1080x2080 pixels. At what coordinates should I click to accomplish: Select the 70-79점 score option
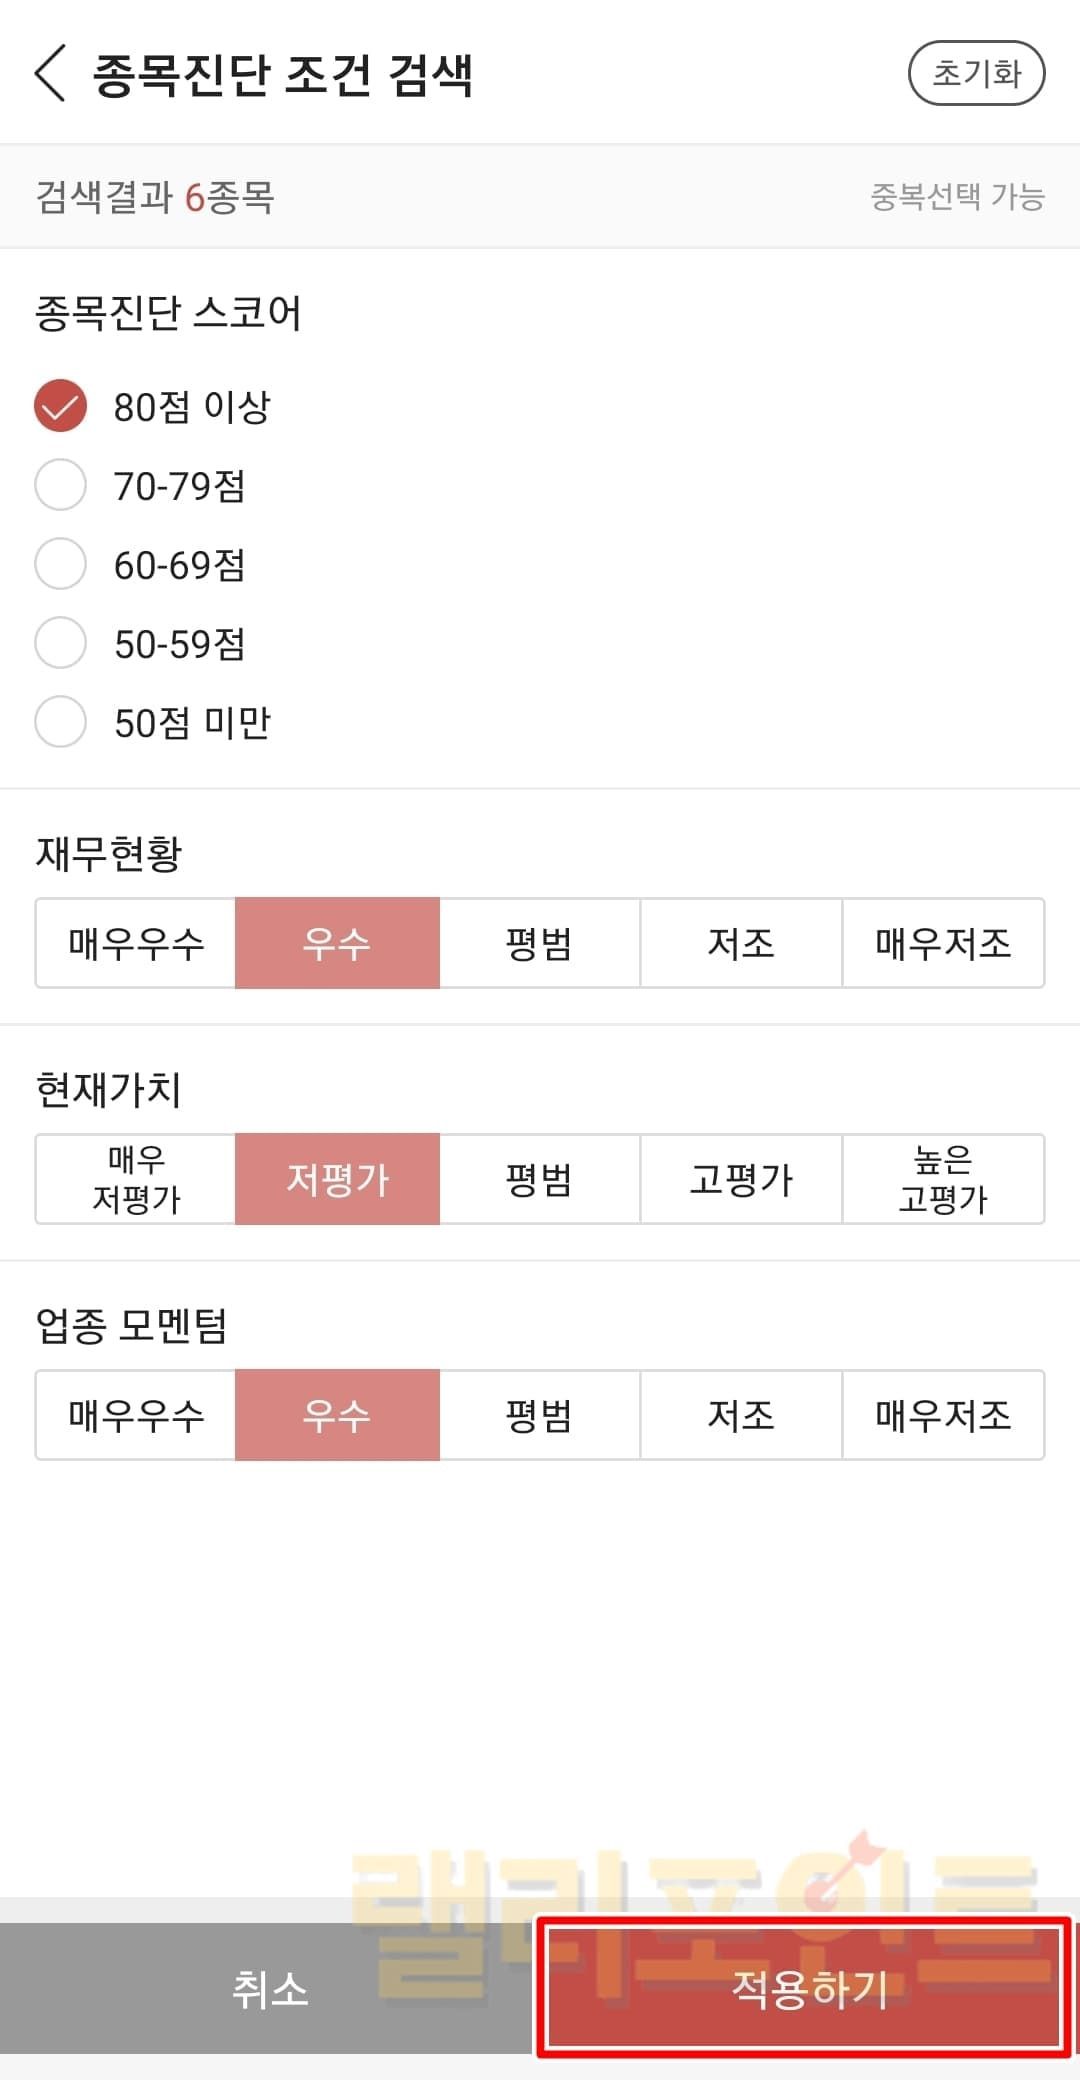point(61,485)
